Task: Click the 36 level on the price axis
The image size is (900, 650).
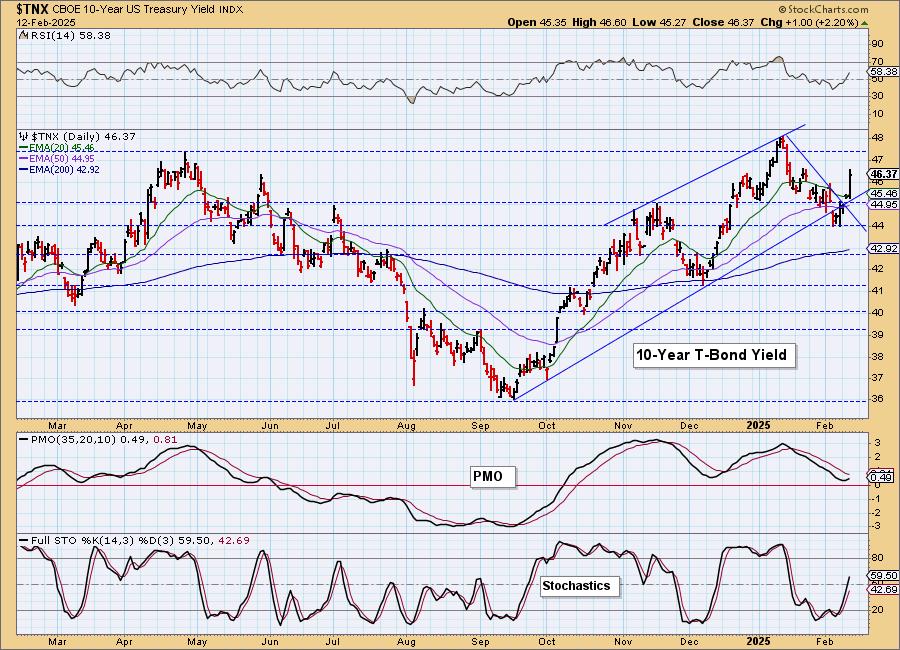Action: [878, 399]
